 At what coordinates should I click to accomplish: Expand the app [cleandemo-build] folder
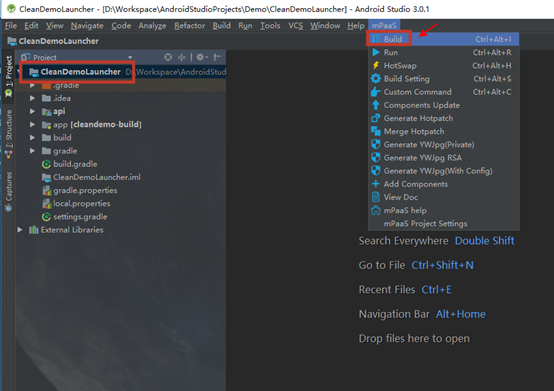click(32, 124)
